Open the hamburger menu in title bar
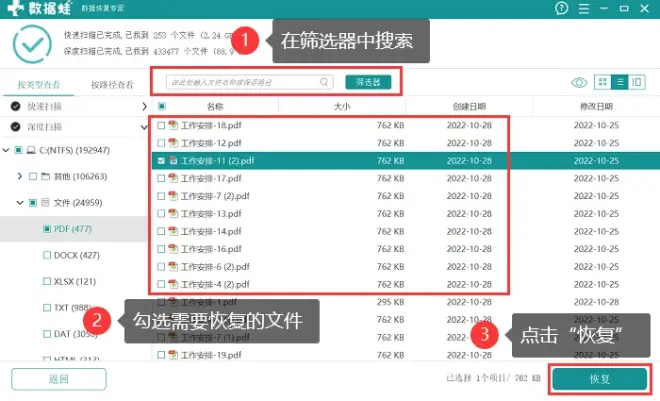The image size is (660, 401). coord(583,8)
